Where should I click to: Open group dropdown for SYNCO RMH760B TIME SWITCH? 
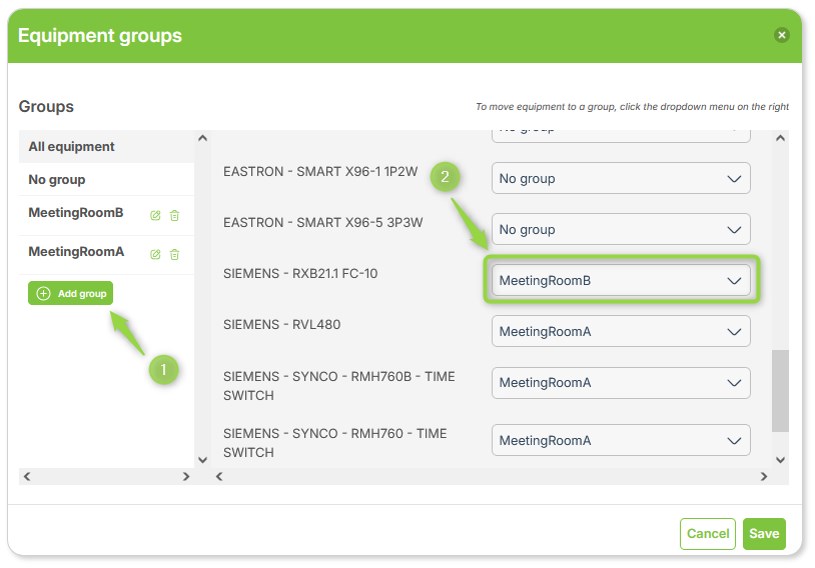point(621,382)
